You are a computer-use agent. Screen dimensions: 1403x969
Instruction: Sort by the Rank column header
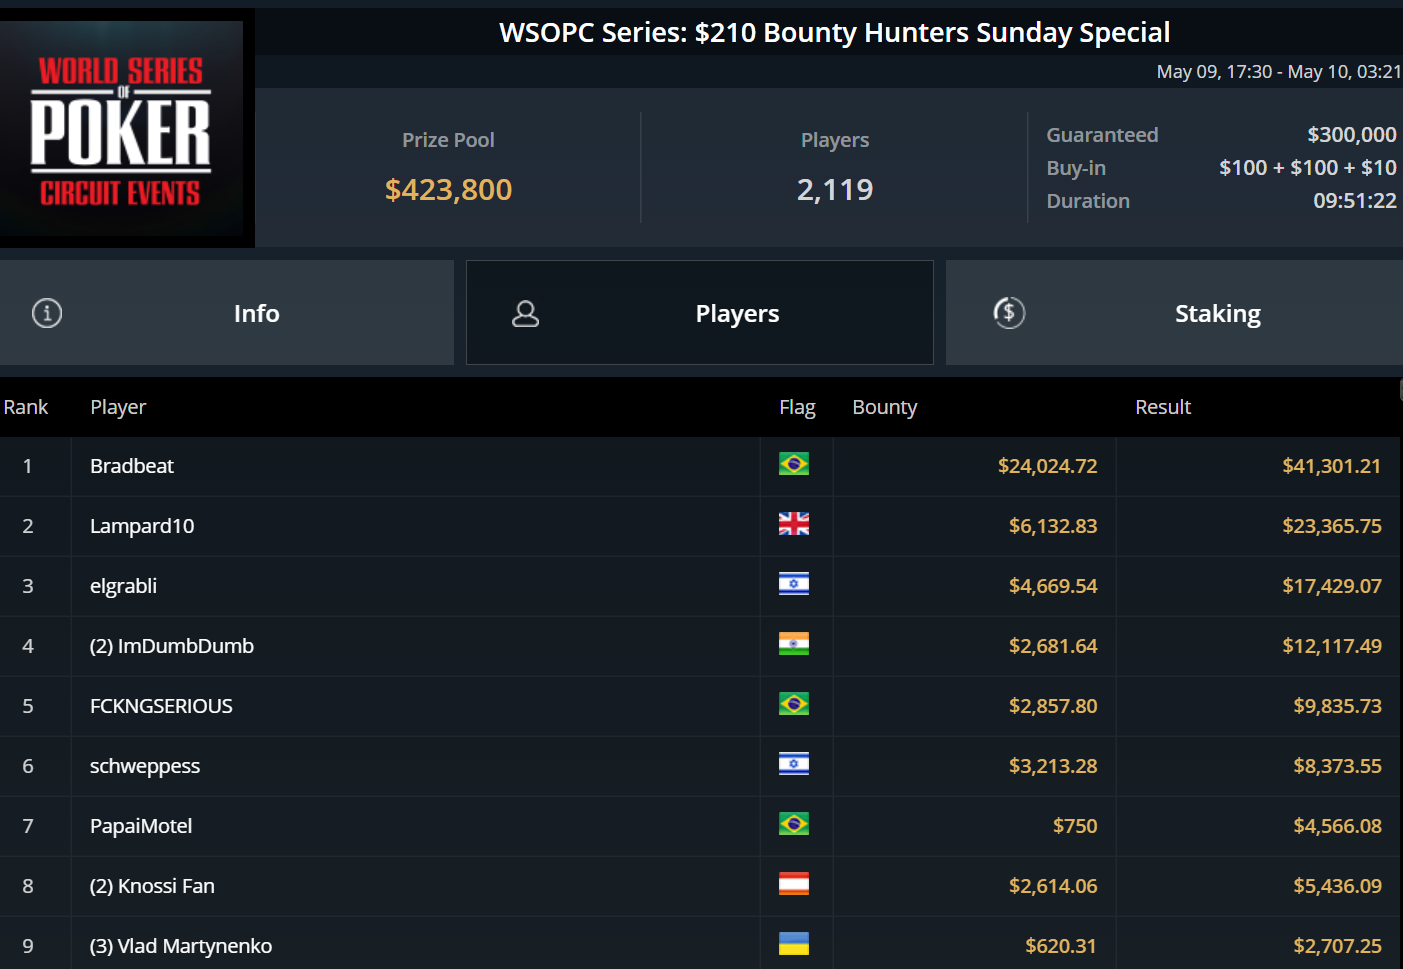[x=26, y=407]
